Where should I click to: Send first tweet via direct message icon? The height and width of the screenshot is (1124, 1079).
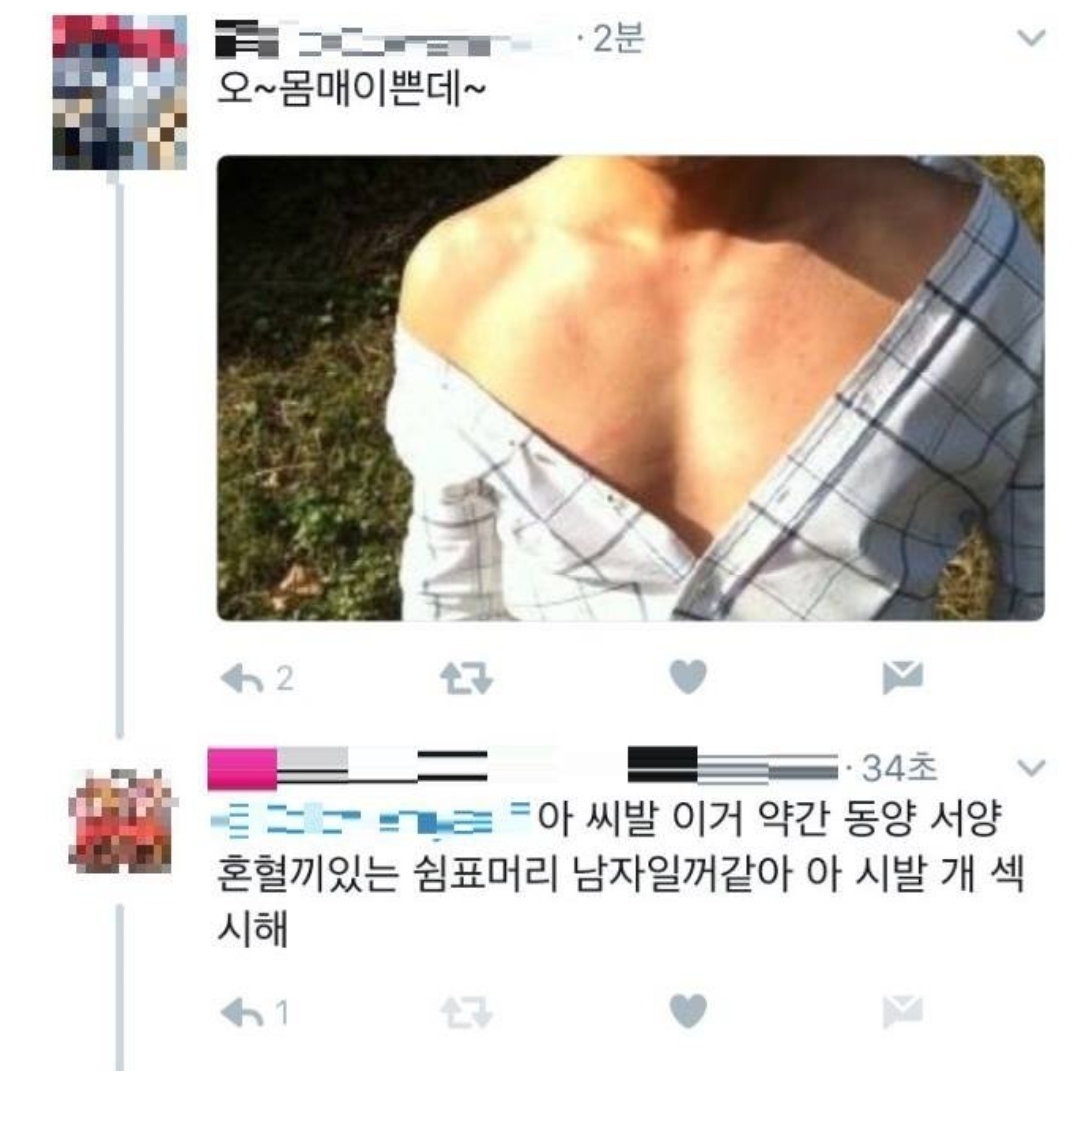pos(903,677)
